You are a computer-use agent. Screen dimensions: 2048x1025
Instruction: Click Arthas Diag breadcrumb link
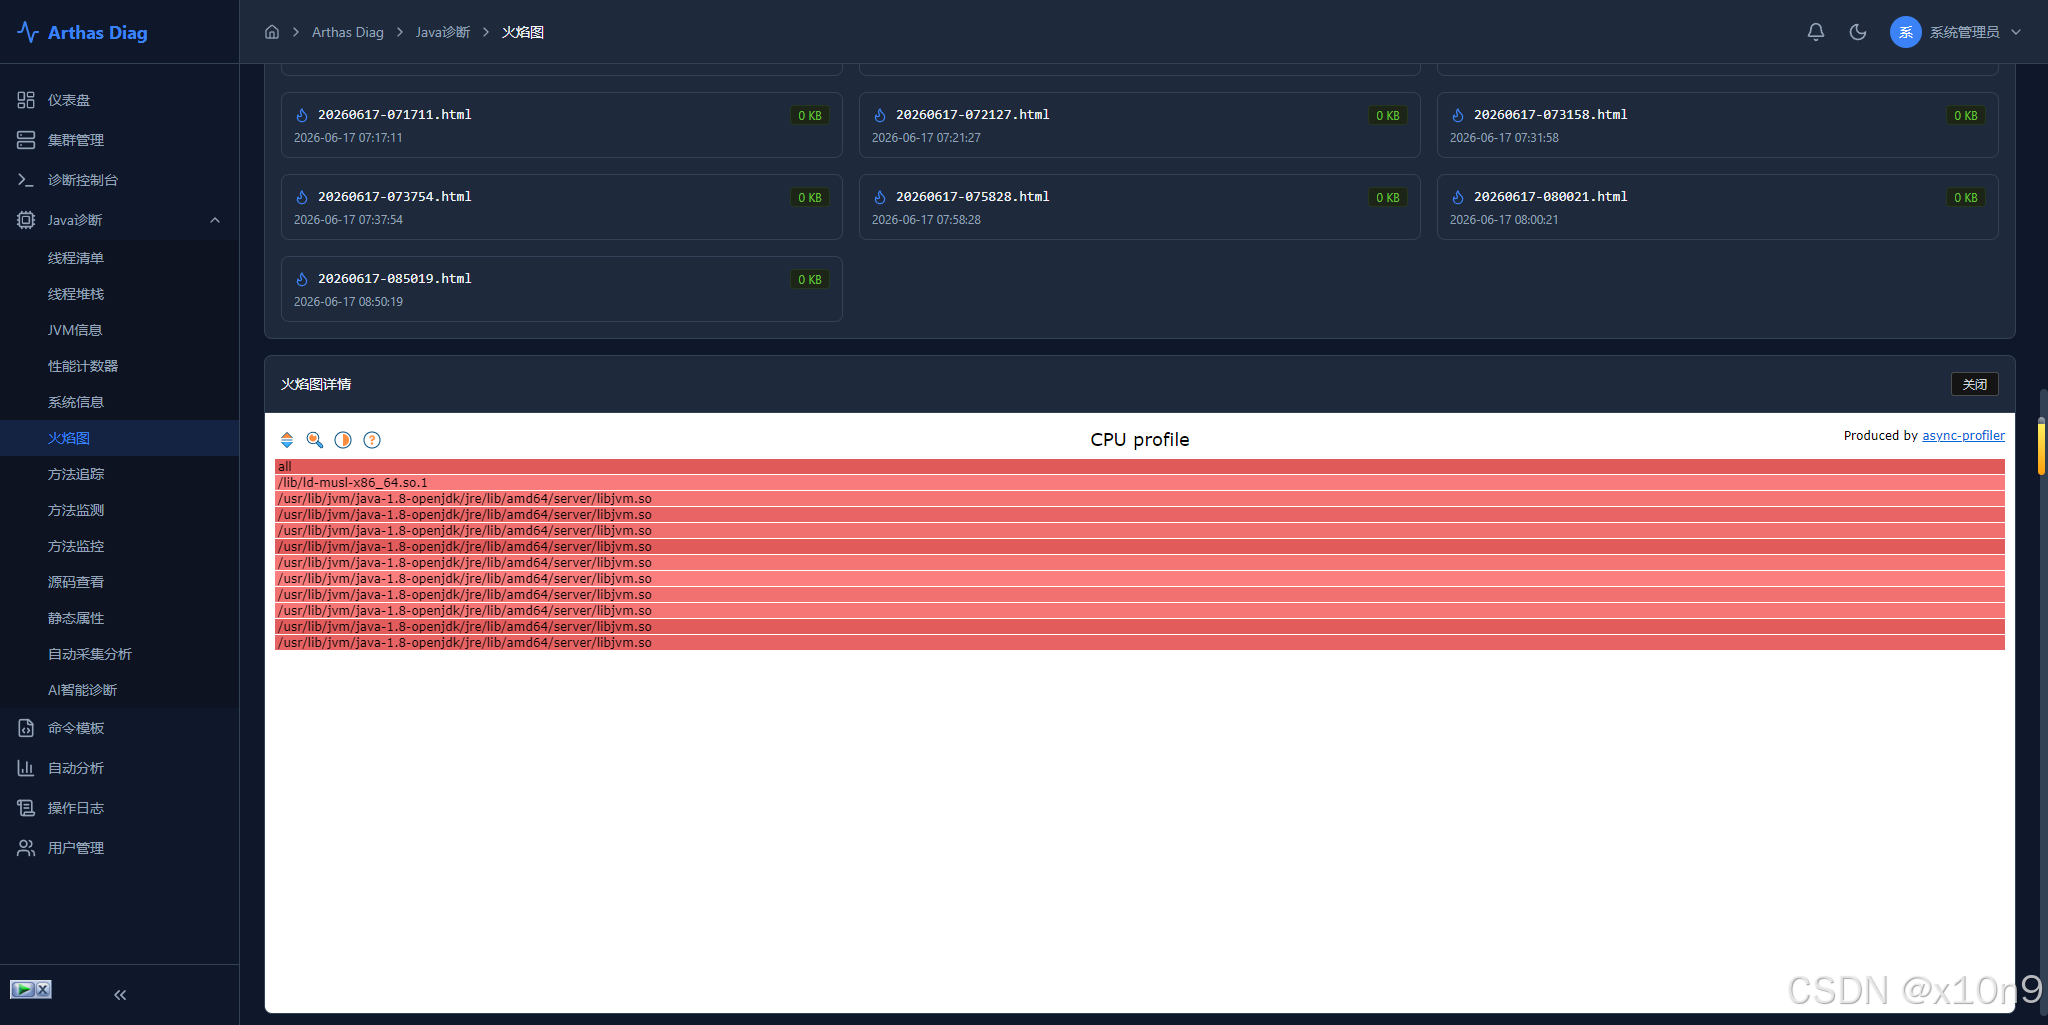pos(348,32)
